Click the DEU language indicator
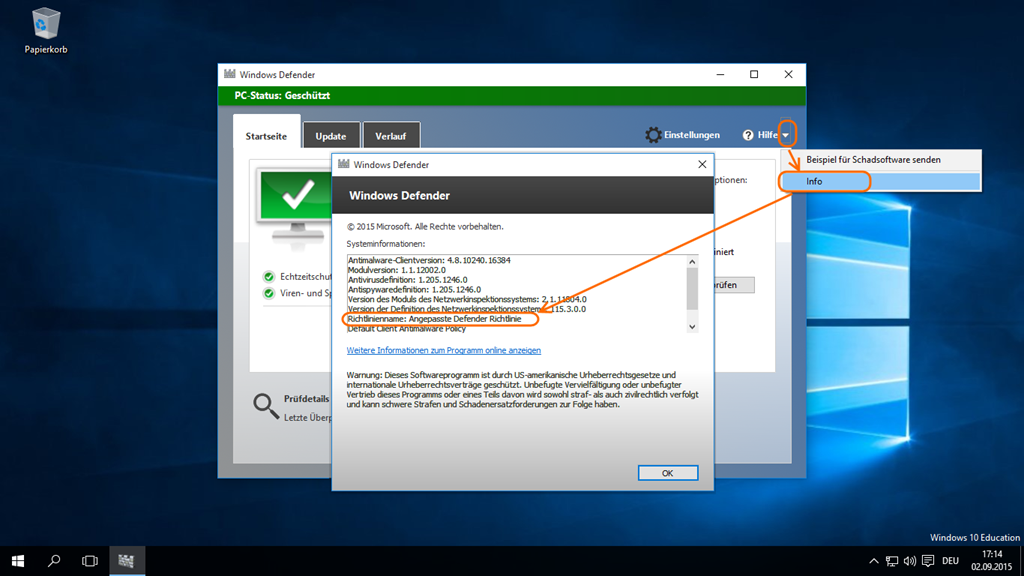 click(x=949, y=561)
